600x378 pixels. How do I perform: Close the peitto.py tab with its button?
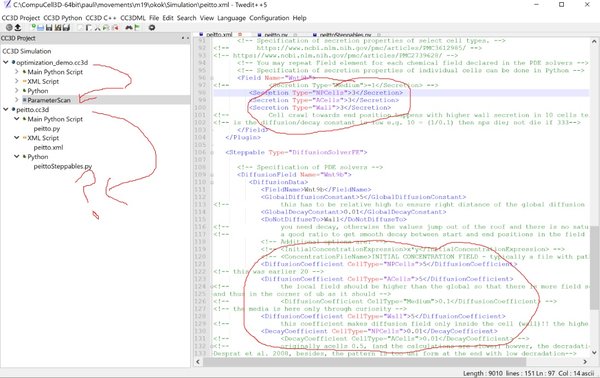[x=295, y=35]
